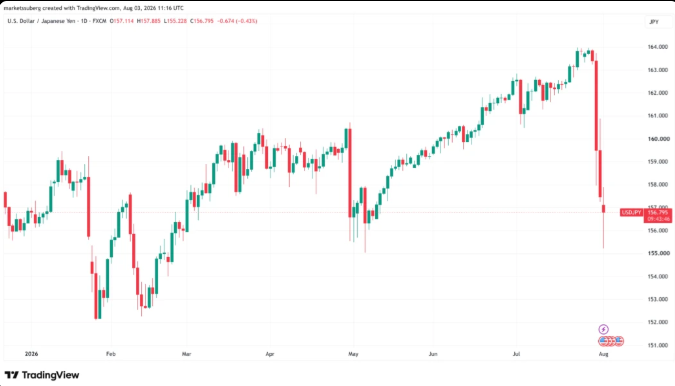This screenshot has height=386, width=675.
Task: Click the 156.795 current price label
Action: coord(658,213)
